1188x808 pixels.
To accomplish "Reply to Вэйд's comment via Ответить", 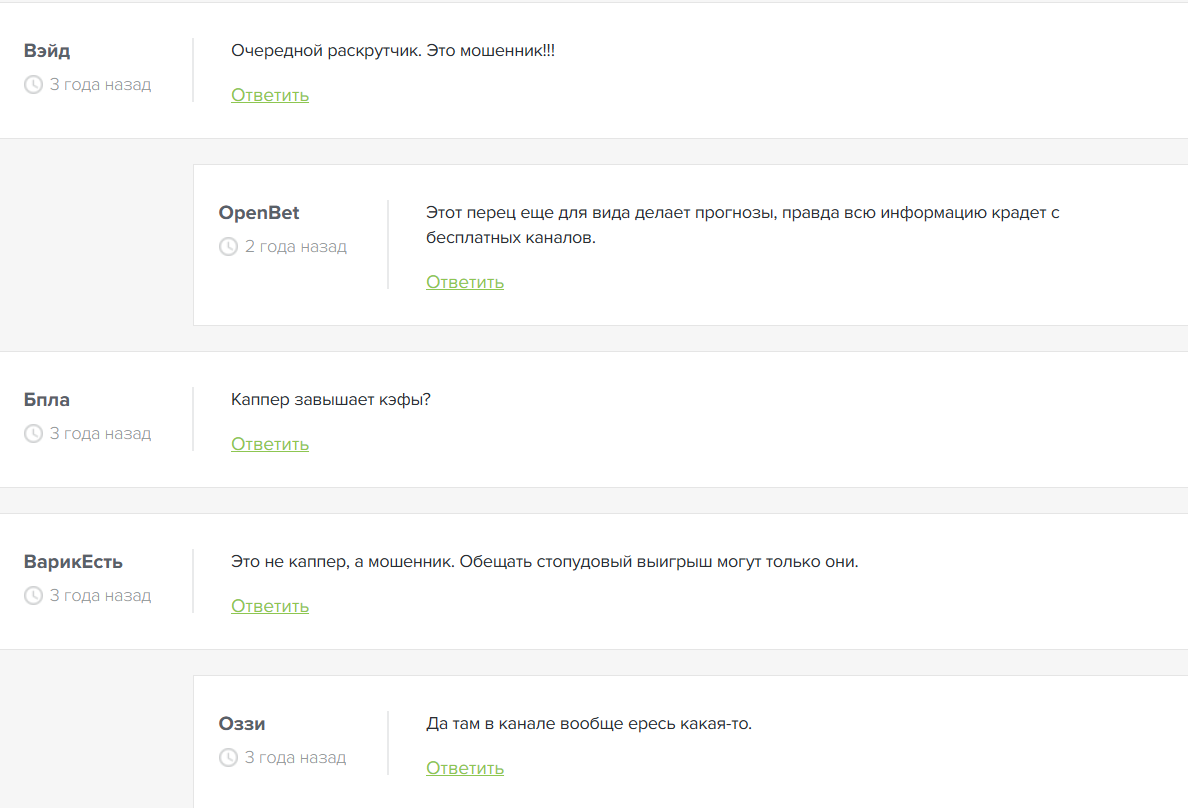I will pyautogui.click(x=270, y=96).
